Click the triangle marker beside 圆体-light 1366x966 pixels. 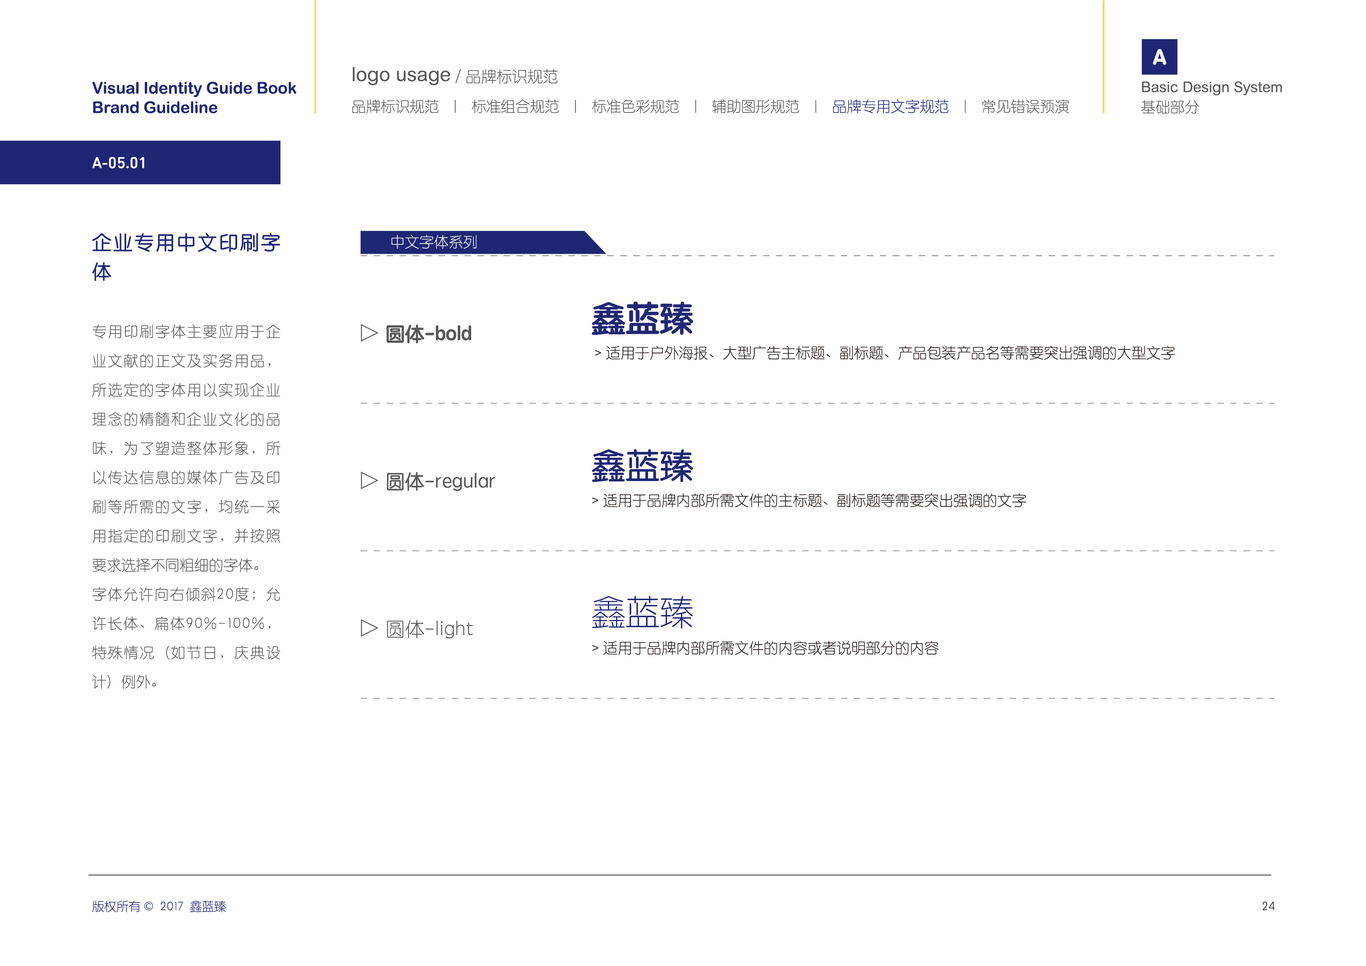pyautogui.click(x=369, y=628)
